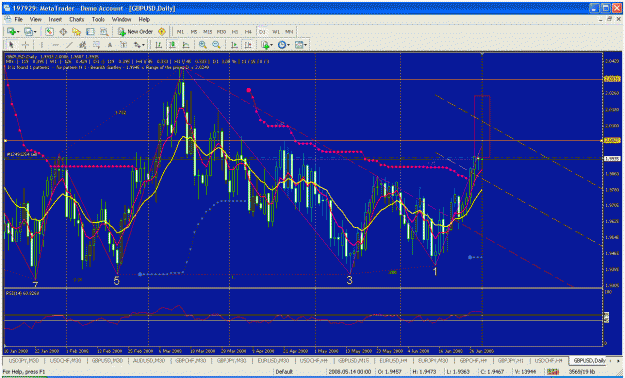Click the MetaTrader window title icon
This screenshot has height=378, width=625.
6,8
